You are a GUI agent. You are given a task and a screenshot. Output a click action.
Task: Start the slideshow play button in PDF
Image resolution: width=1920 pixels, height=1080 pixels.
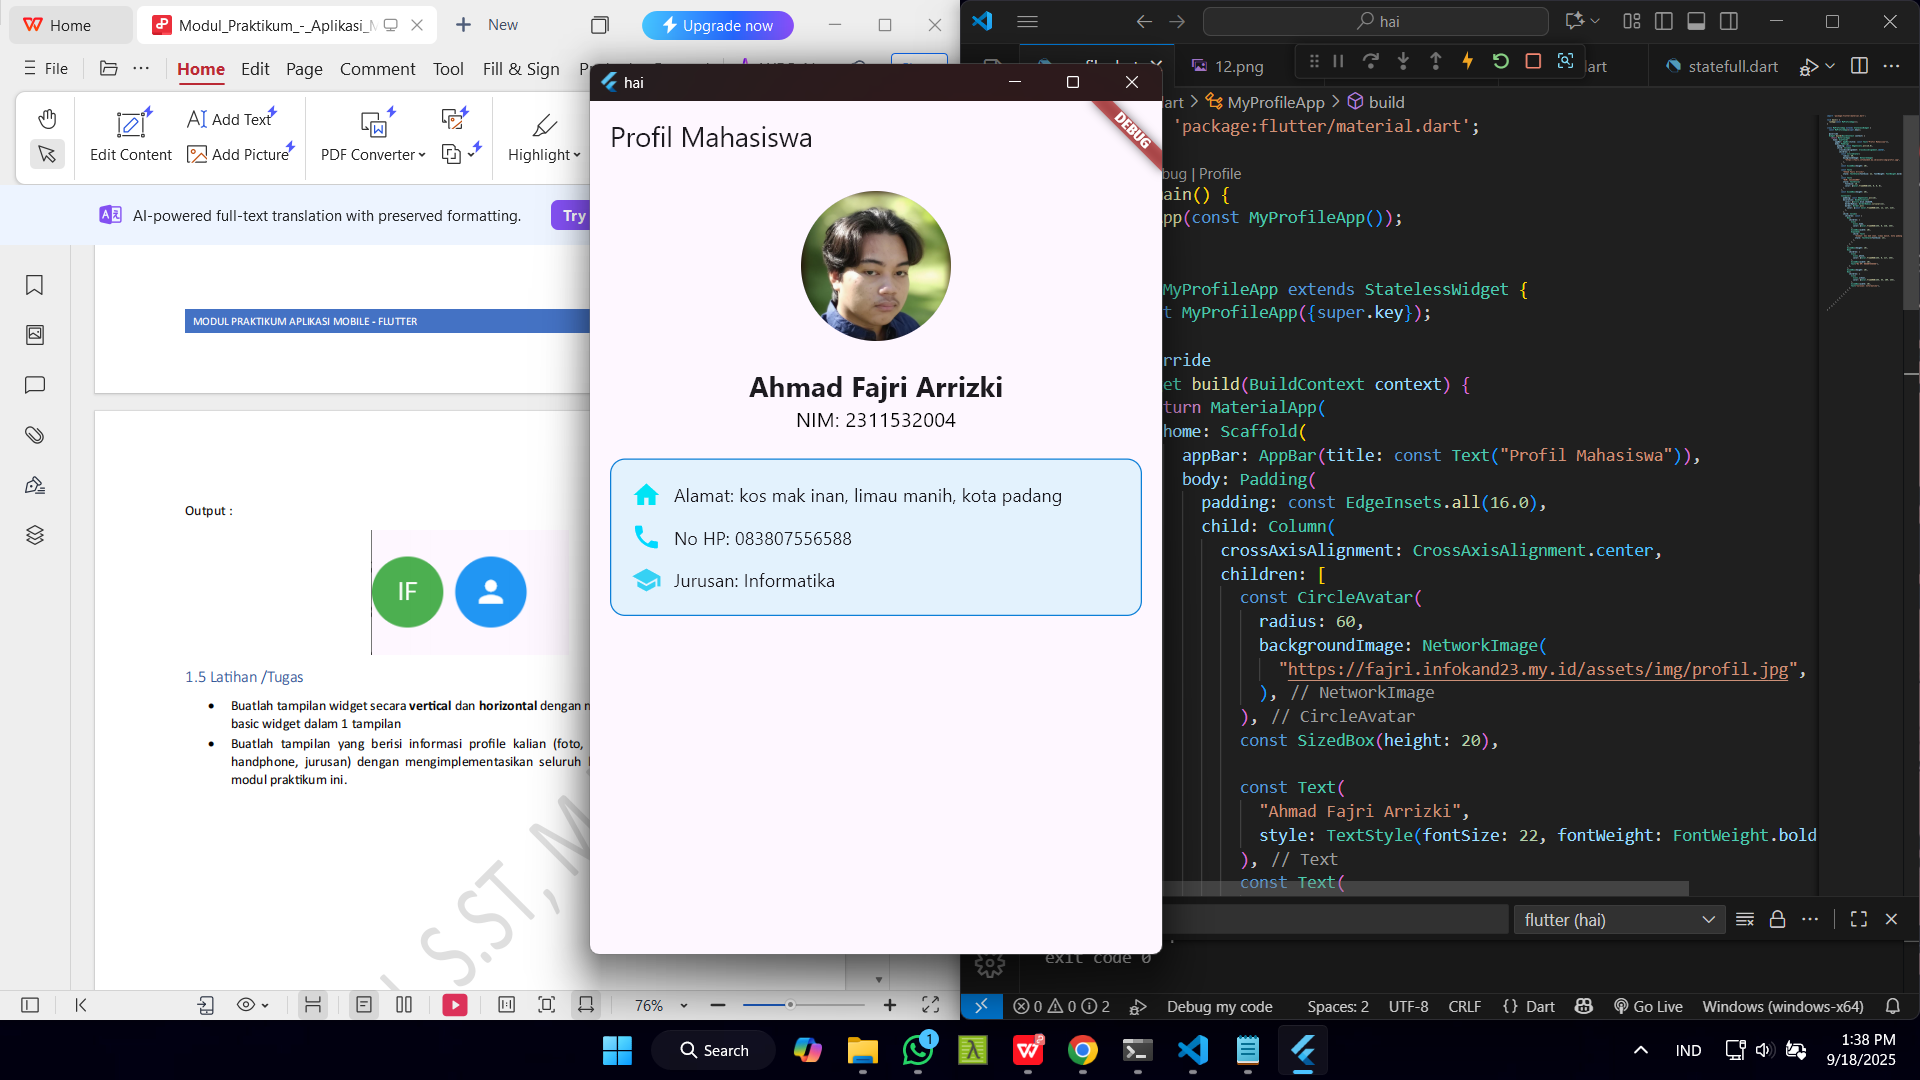click(x=455, y=1005)
